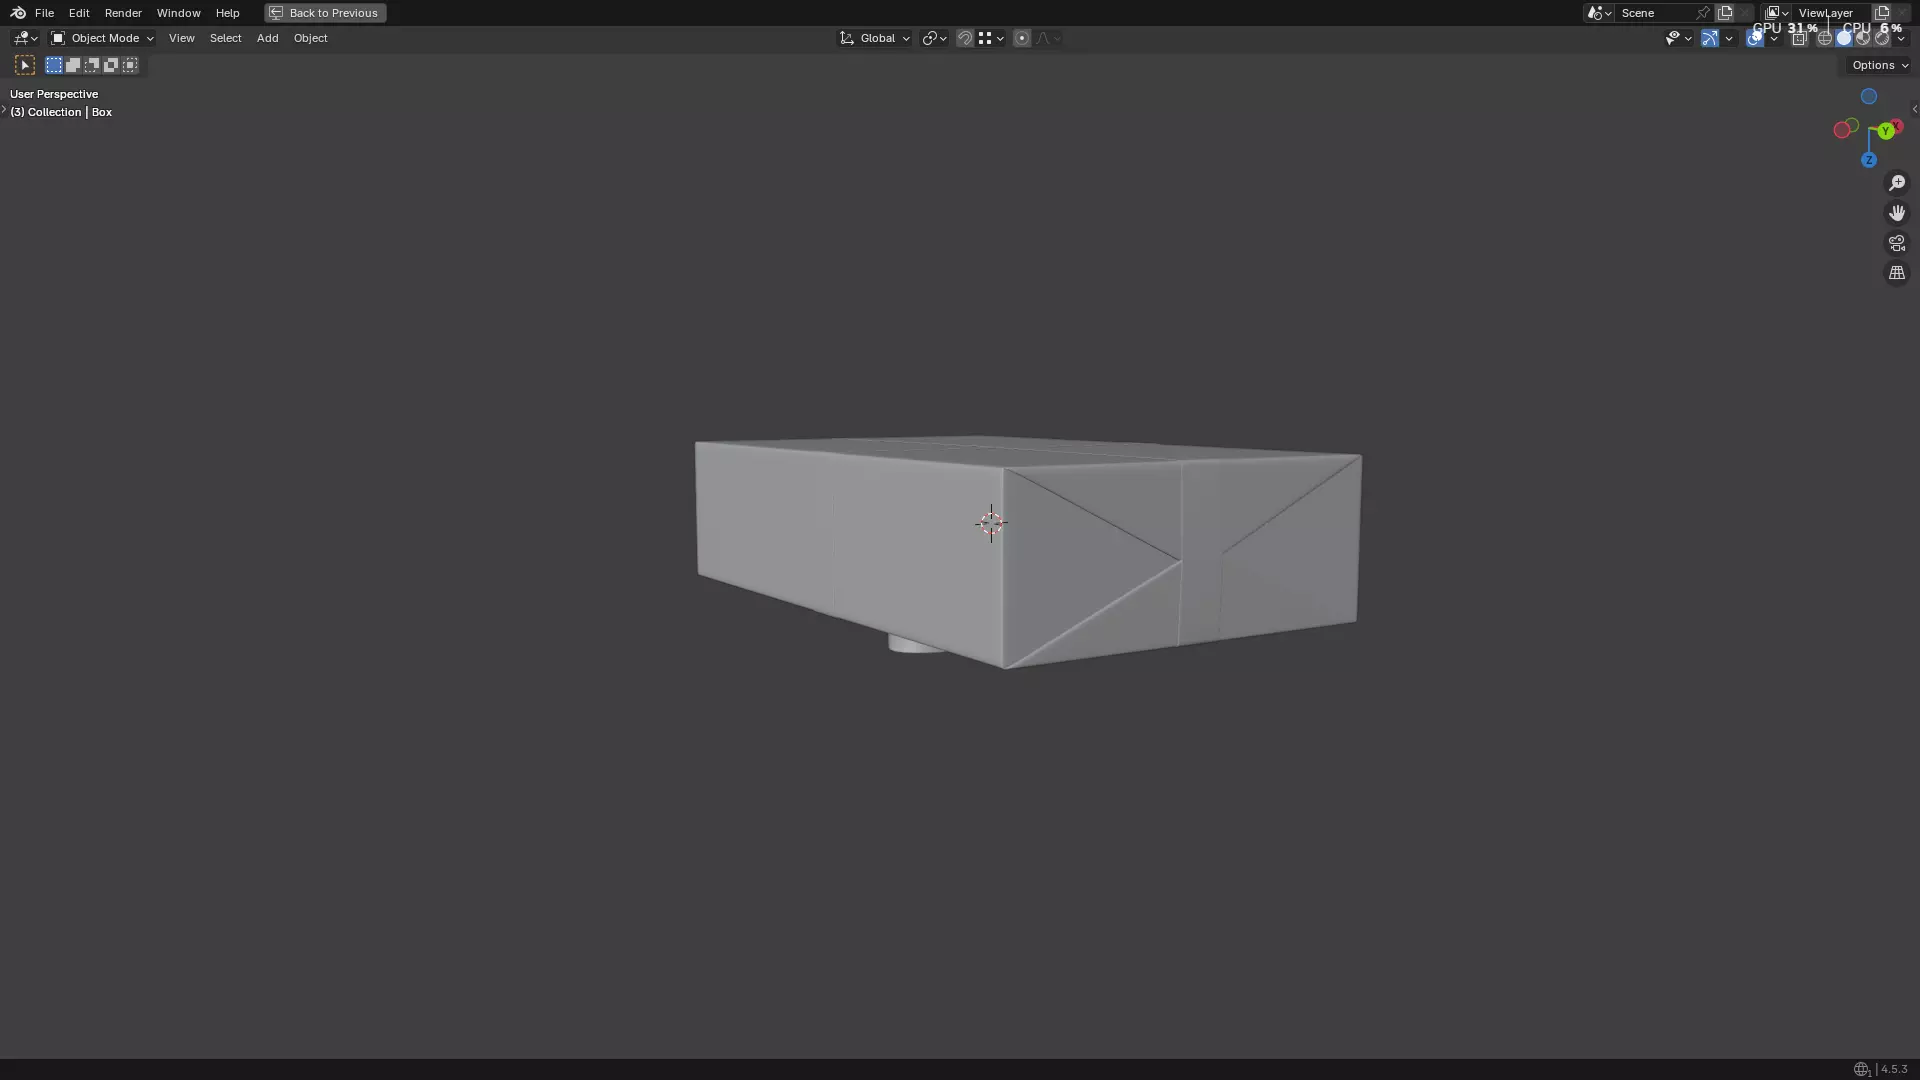The height and width of the screenshot is (1080, 1920).
Task: Click the New Scene copy icon
Action: 1725,13
